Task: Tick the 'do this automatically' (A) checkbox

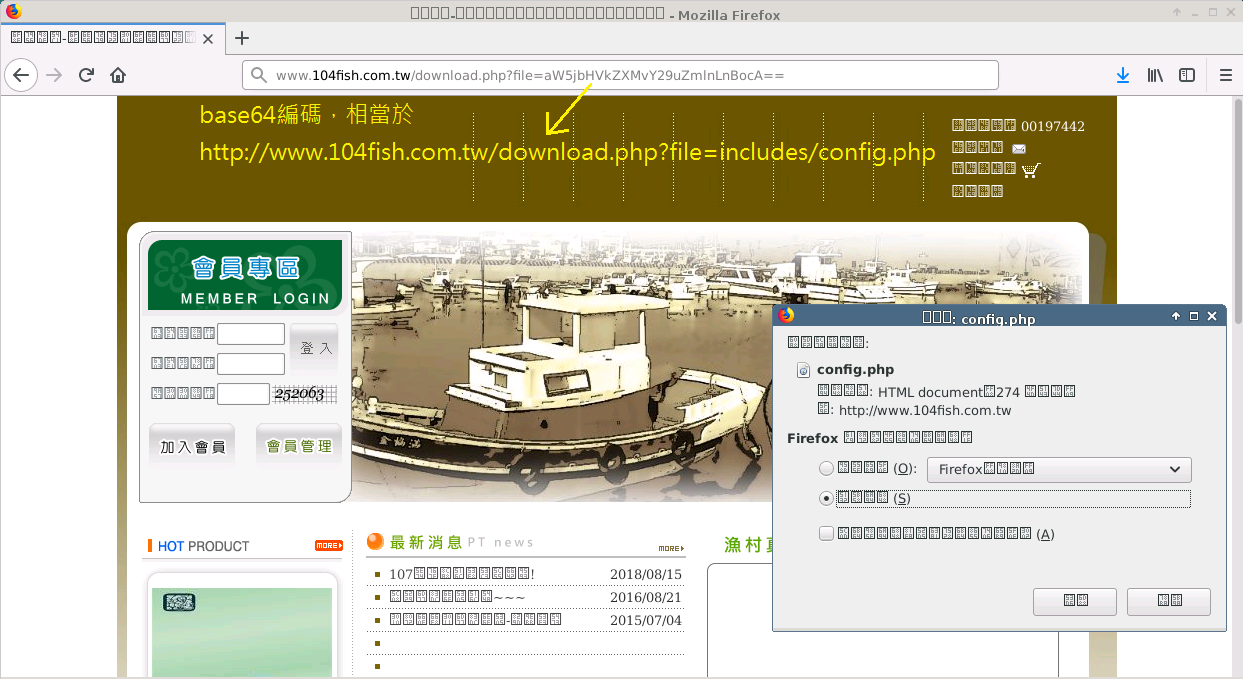Action: 826,534
